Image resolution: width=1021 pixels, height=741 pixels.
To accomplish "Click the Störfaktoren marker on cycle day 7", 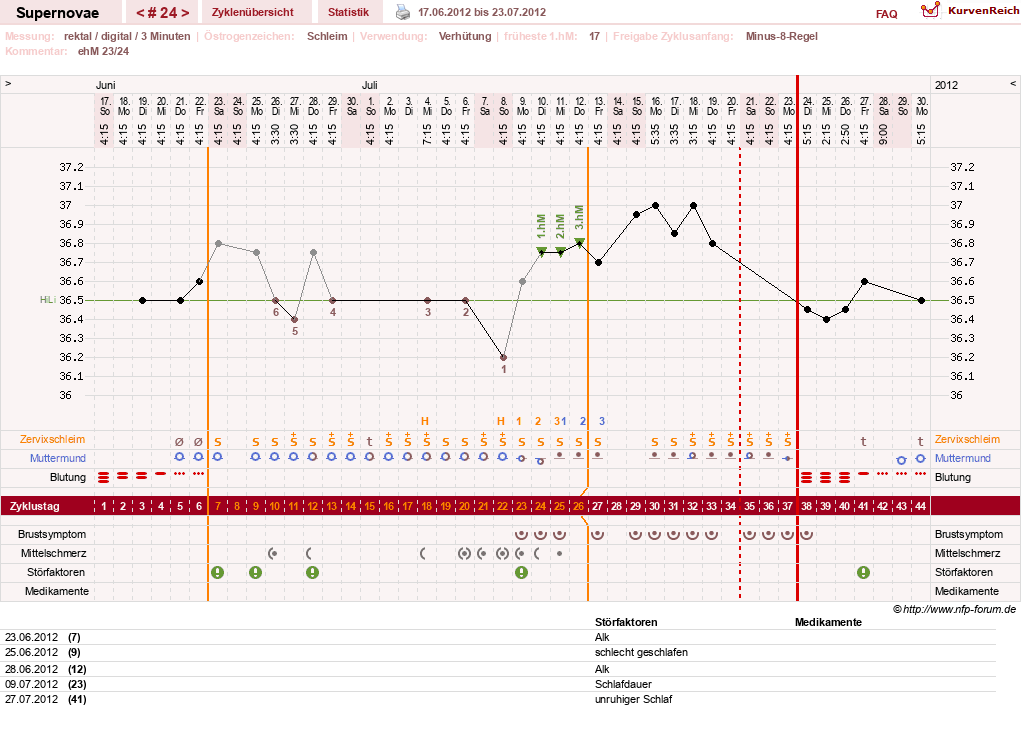I will coord(217,572).
